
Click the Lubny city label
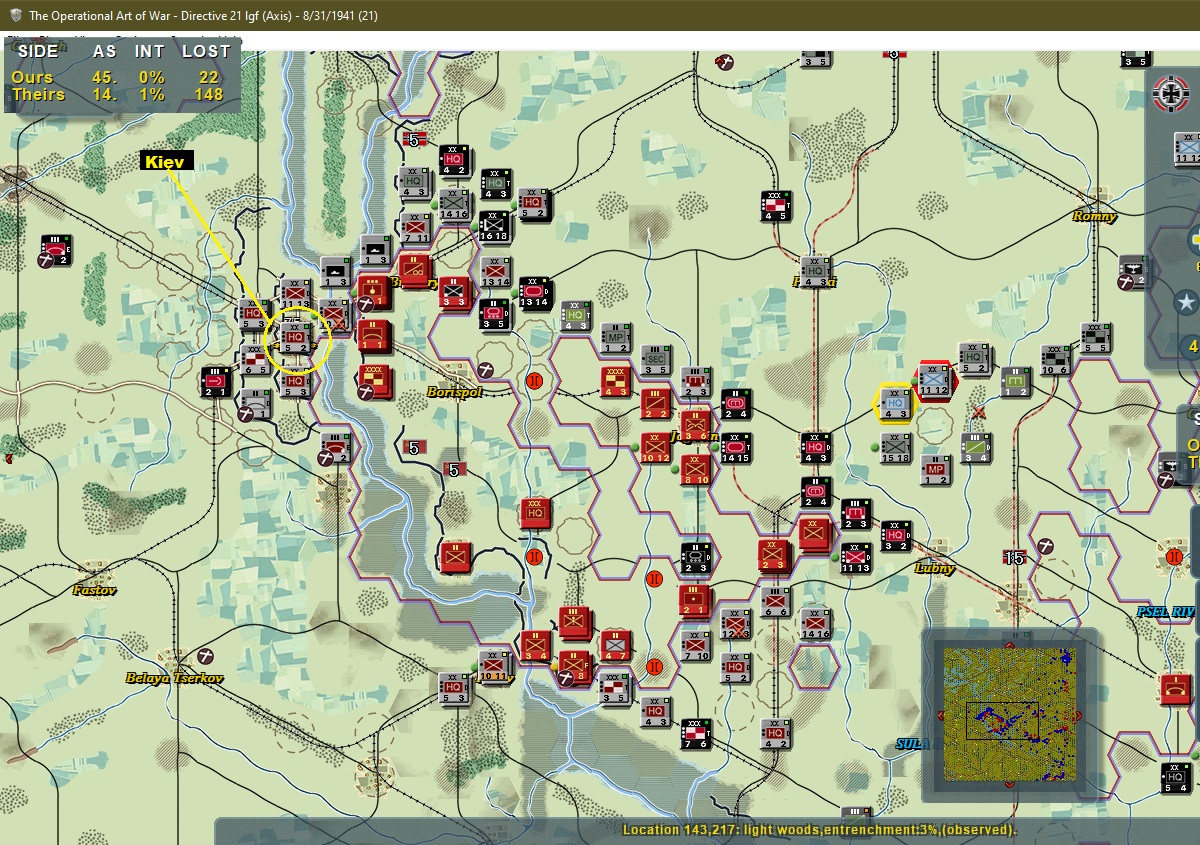(x=934, y=568)
